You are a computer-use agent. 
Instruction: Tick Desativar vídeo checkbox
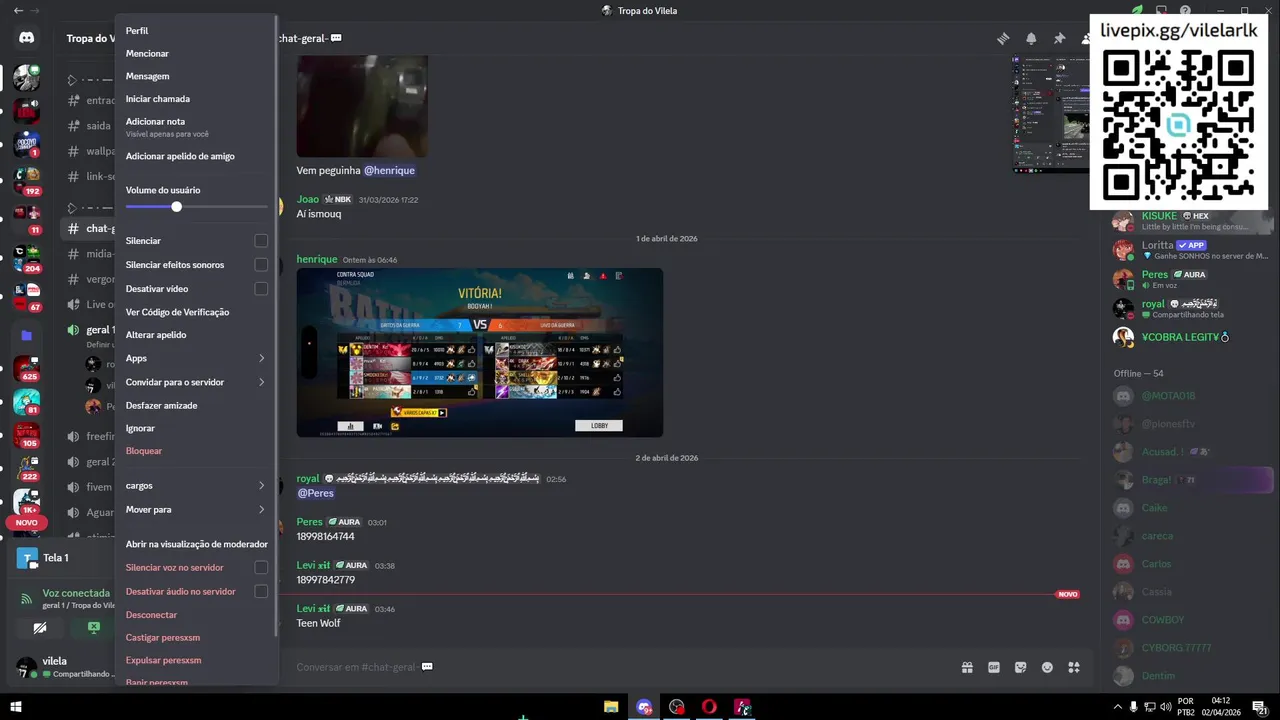(261, 289)
